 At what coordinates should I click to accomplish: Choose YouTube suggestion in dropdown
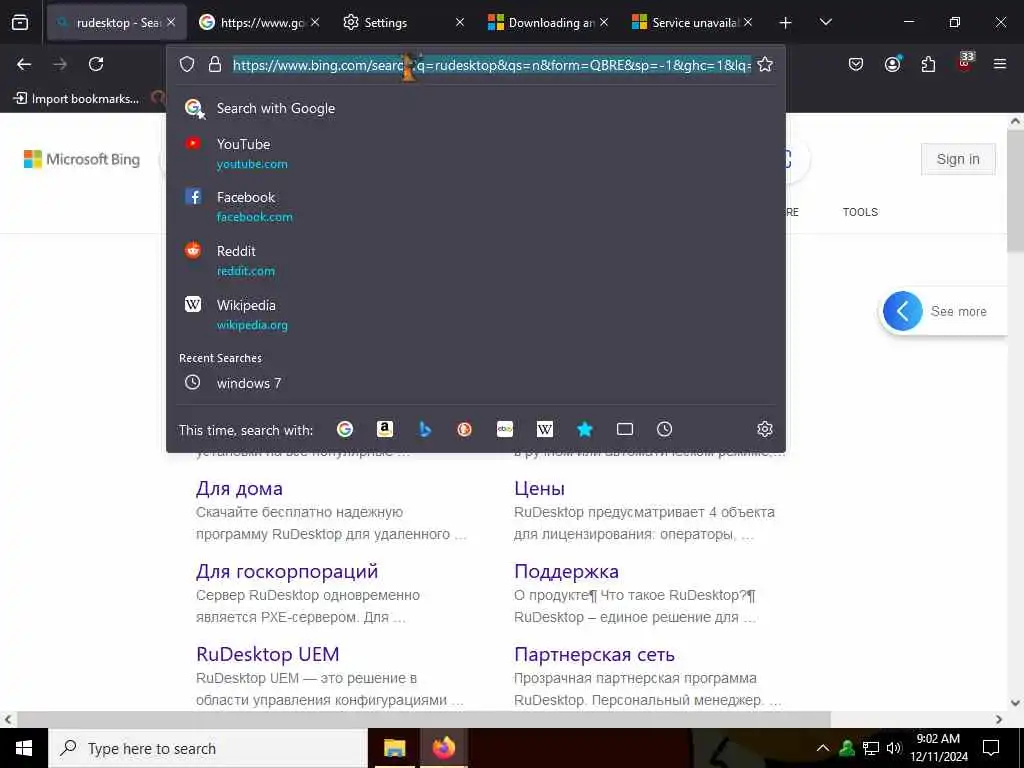[476, 153]
